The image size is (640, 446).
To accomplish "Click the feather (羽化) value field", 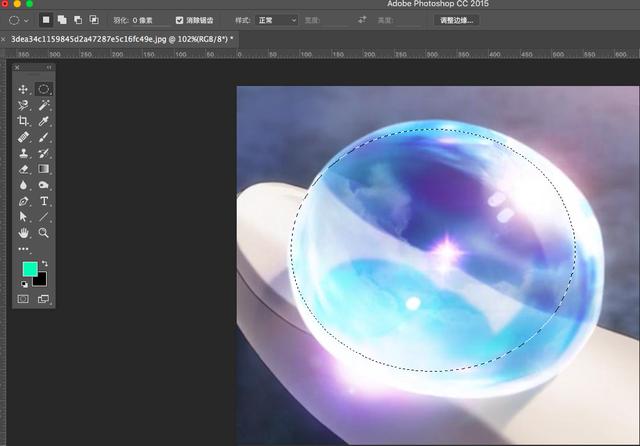I will click(148, 20).
